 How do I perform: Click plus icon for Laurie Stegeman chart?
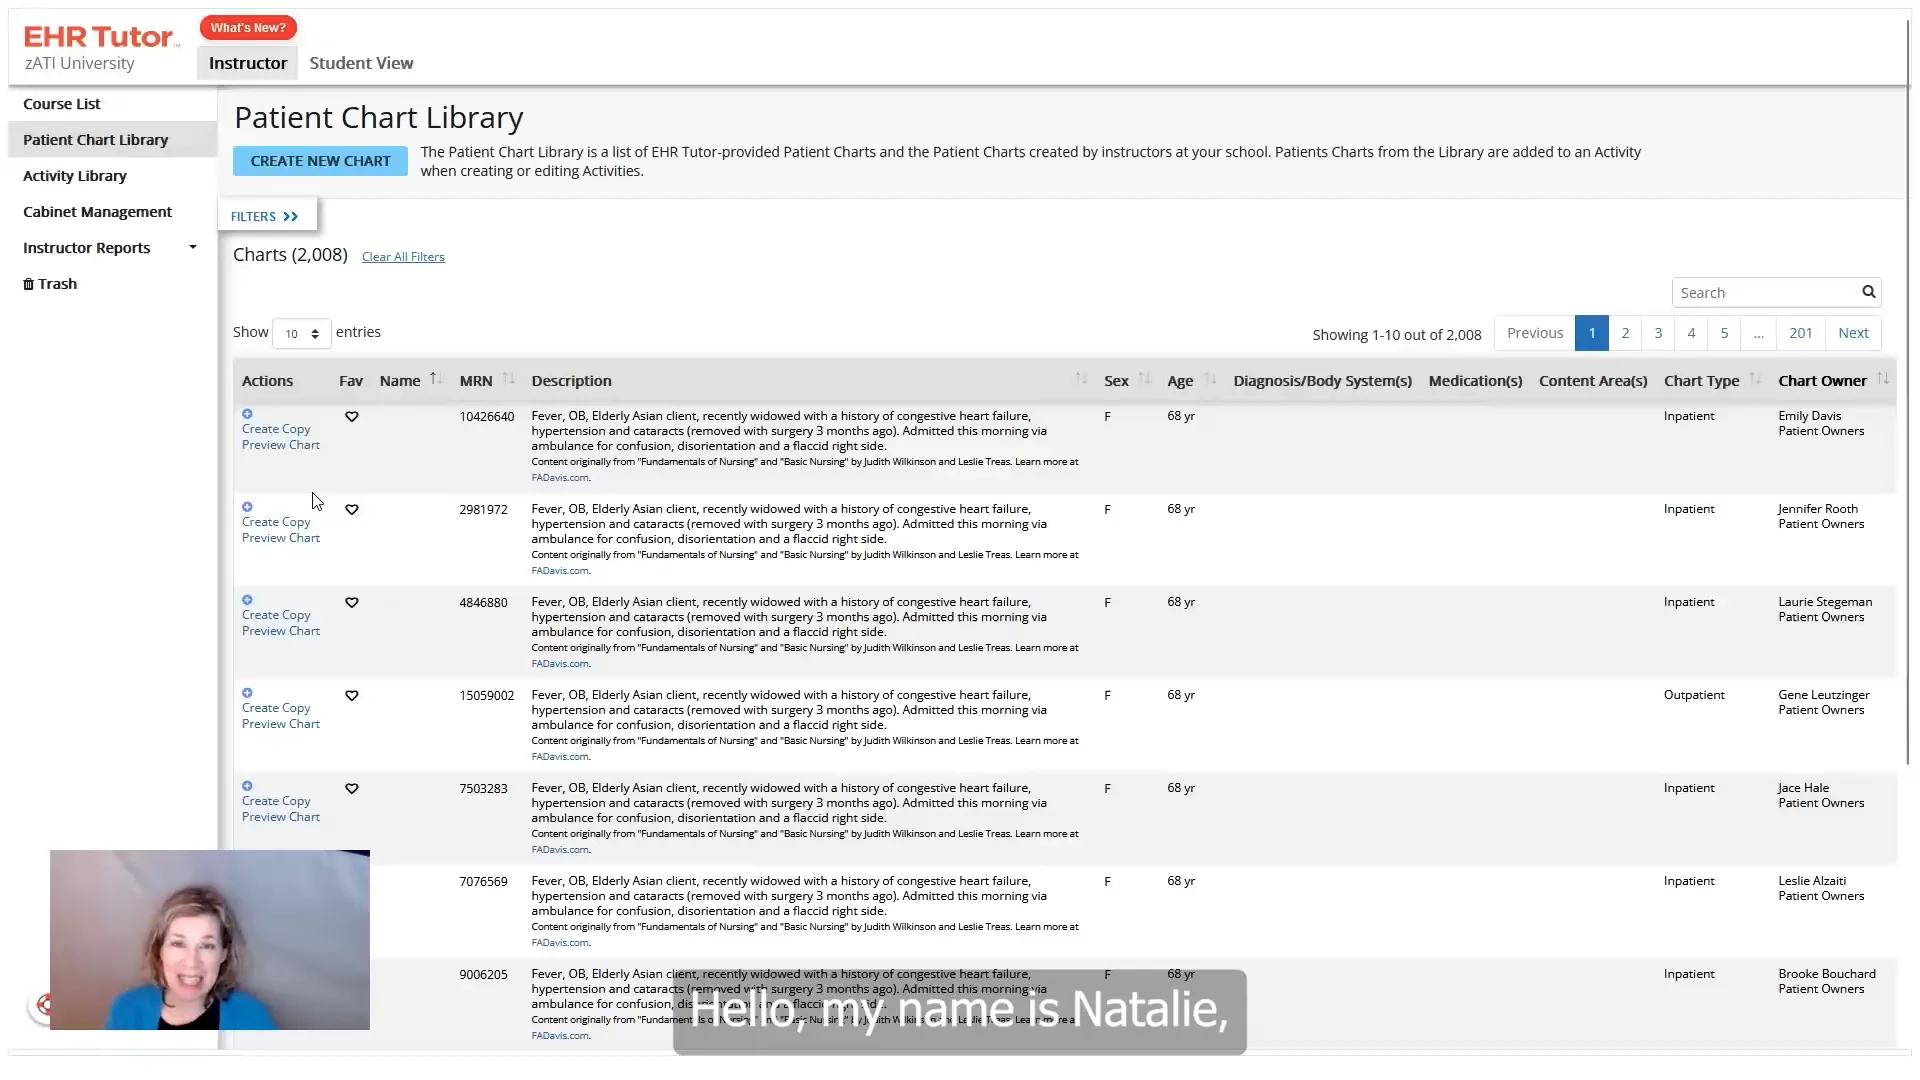pos(247,600)
